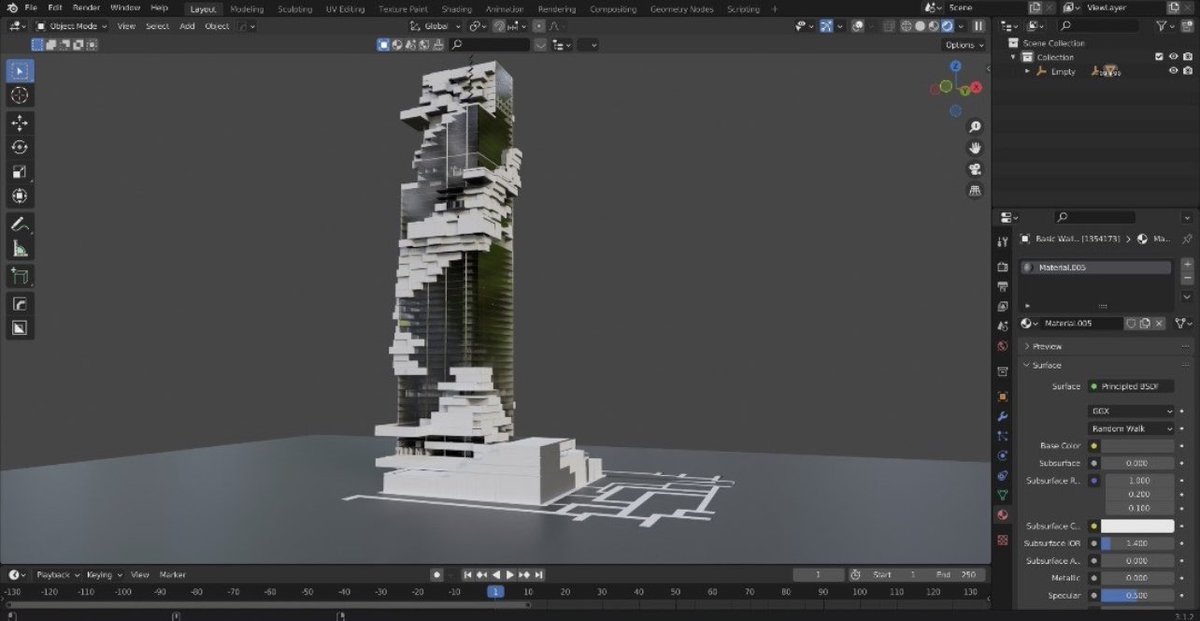Open the Material properties tab
The width and height of the screenshot is (1200, 621).
click(x=1003, y=515)
